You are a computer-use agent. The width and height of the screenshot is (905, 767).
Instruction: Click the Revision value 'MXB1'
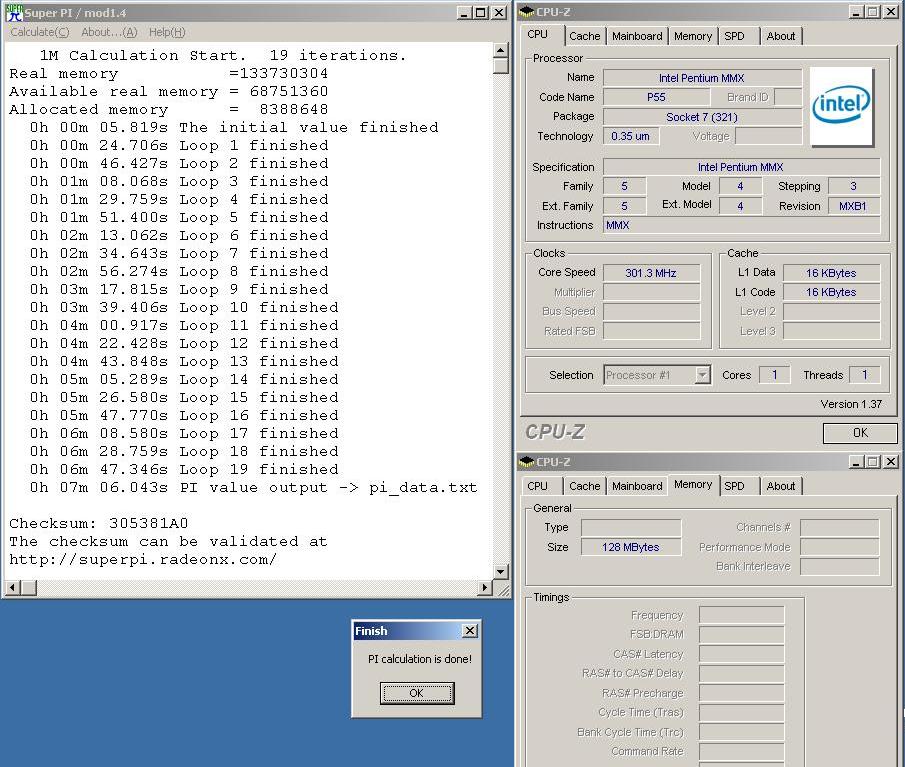(x=853, y=206)
